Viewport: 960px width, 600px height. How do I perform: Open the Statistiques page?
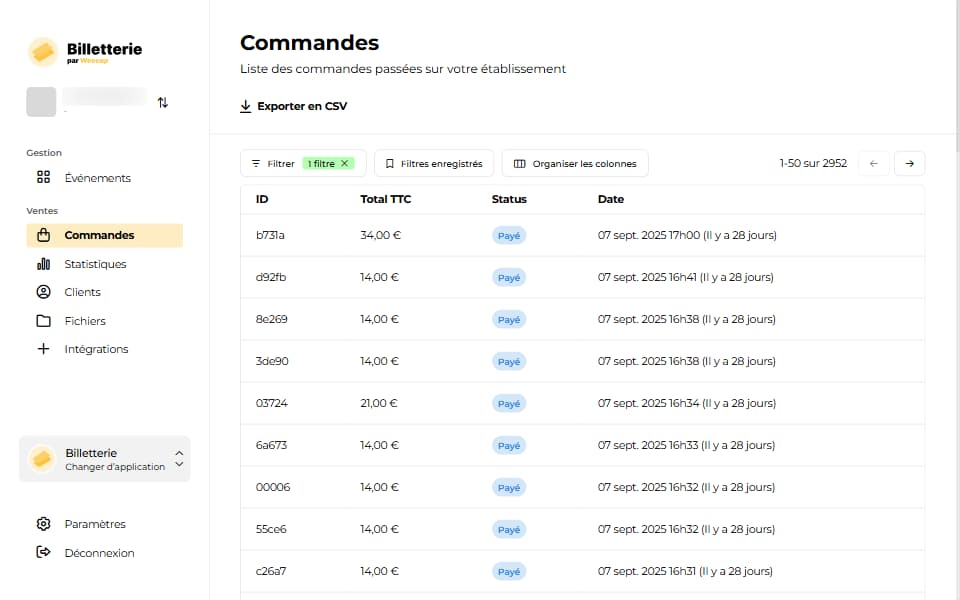point(95,264)
